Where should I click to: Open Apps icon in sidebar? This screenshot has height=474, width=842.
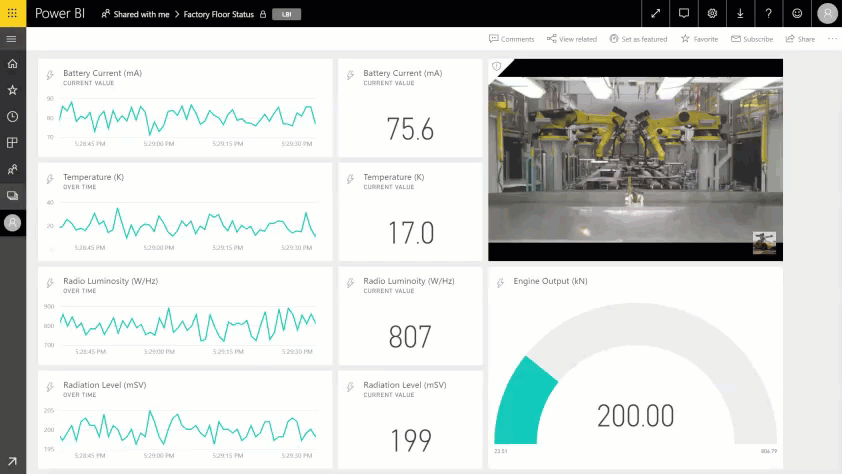tap(12, 143)
